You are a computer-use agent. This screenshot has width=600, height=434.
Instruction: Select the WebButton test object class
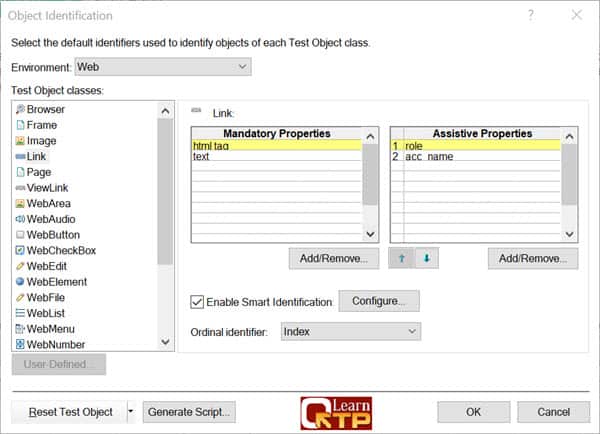[x=53, y=235]
